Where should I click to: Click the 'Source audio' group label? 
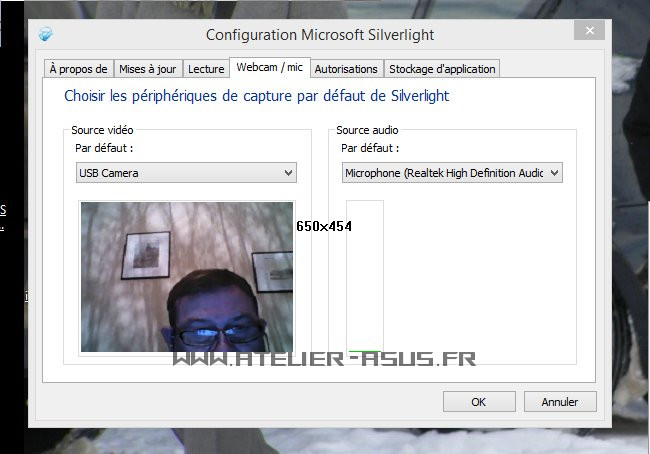click(367, 130)
